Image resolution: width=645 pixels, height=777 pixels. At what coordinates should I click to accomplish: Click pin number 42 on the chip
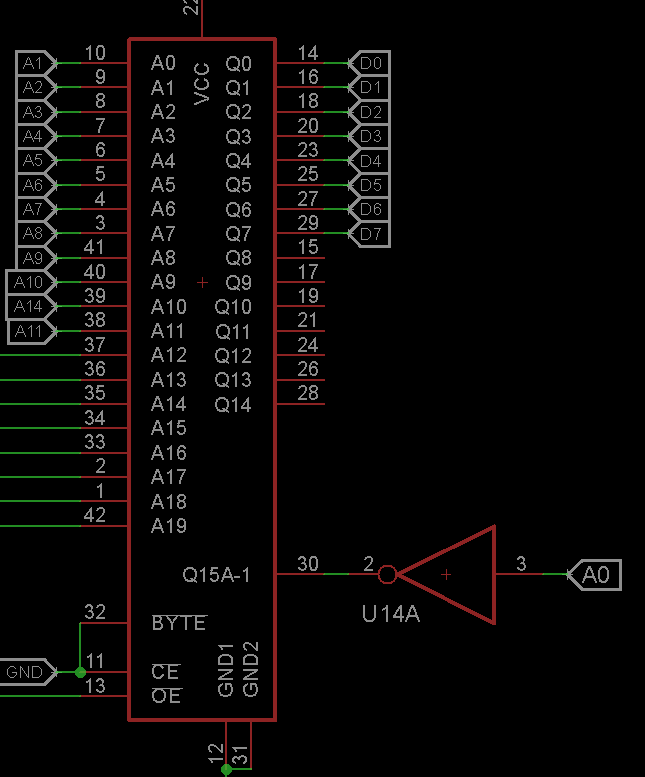(x=94, y=515)
